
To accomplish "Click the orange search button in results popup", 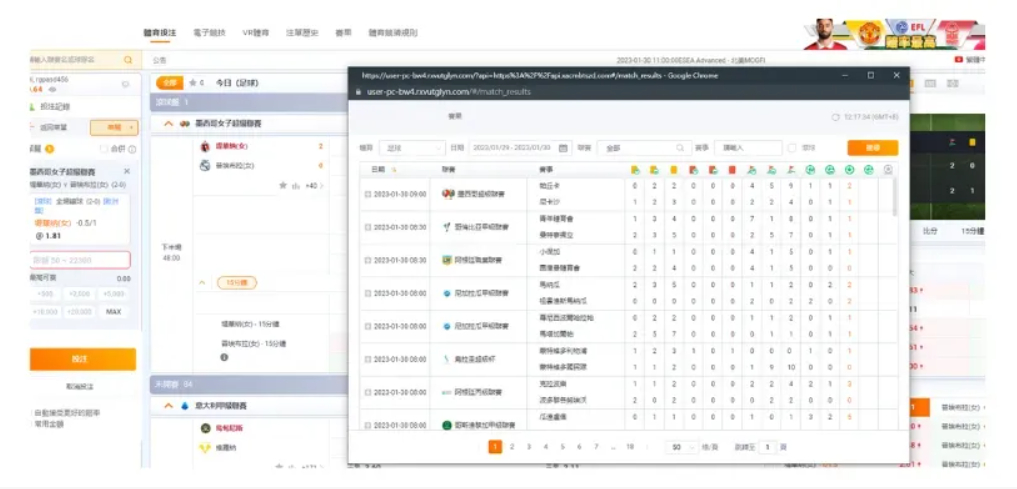I will point(872,148).
